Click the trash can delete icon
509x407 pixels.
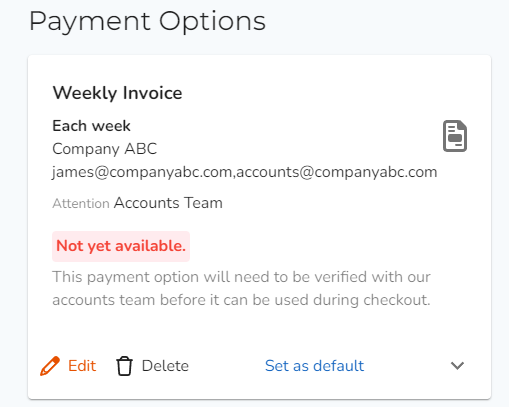pyautogui.click(x=124, y=366)
